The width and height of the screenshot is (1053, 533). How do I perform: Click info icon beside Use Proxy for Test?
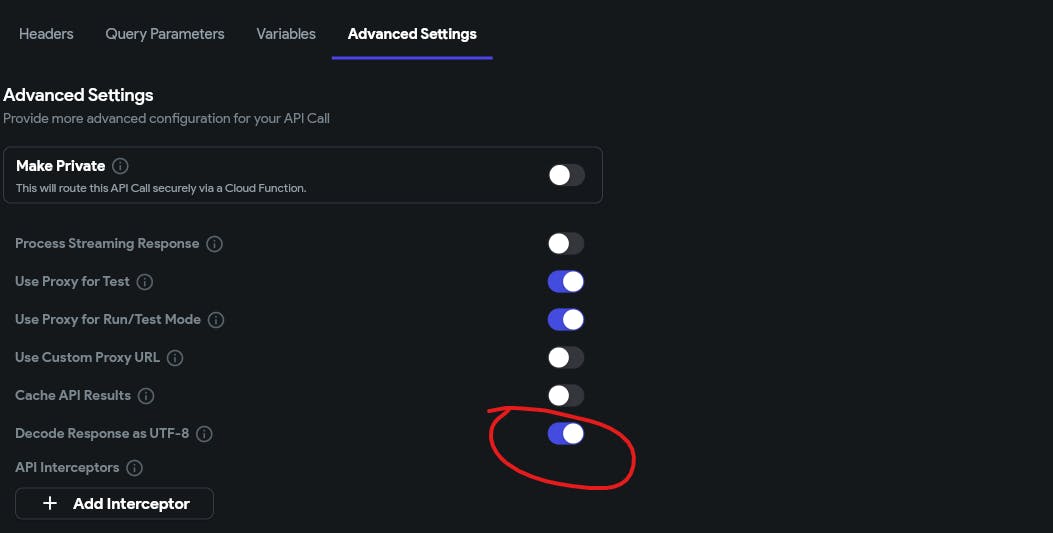click(x=144, y=282)
